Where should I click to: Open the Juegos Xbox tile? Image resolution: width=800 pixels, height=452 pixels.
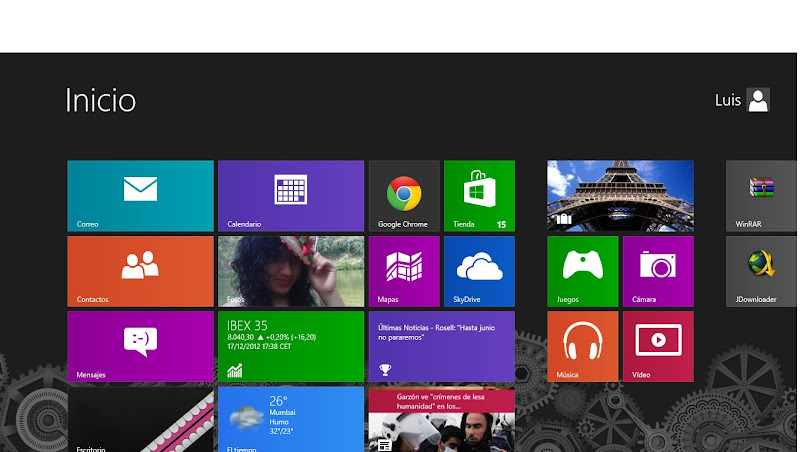[583, 271]
